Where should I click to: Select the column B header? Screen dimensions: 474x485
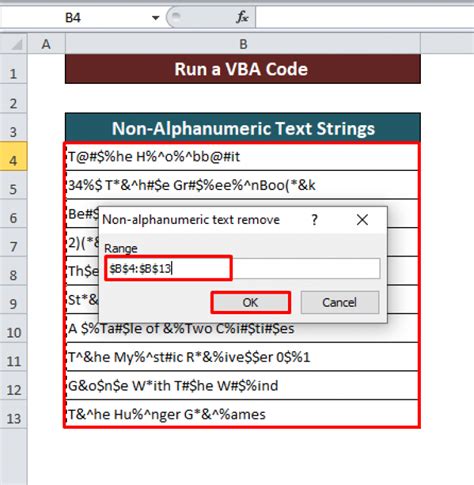point(243,44)
